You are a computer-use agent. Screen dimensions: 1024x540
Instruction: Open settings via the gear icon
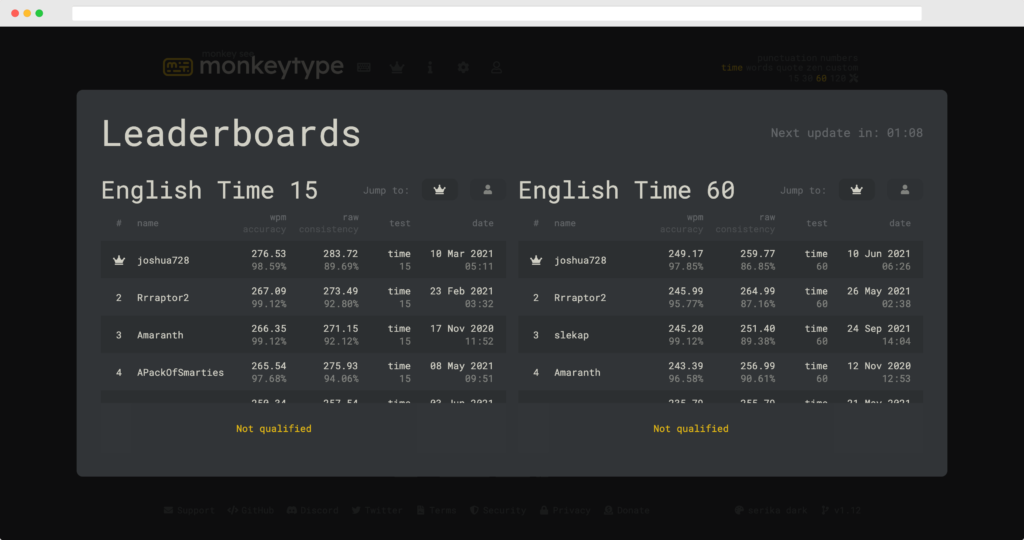463,67
